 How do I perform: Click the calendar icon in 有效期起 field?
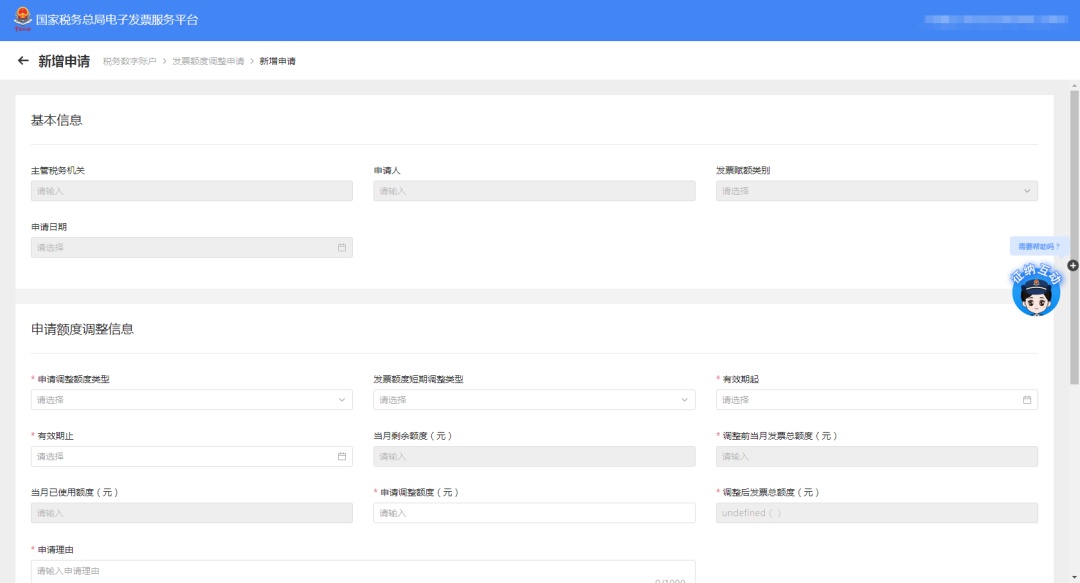[1026, 400]
